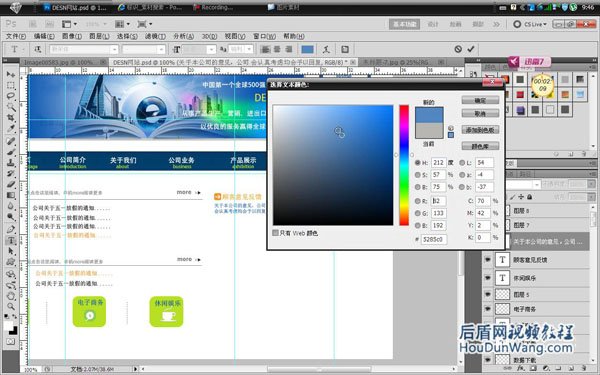Click the 确定 button in color picker

480,100
